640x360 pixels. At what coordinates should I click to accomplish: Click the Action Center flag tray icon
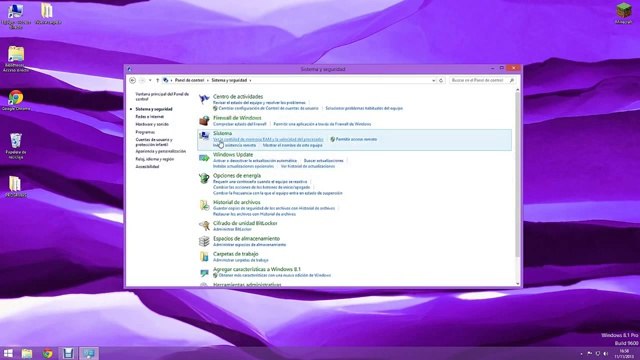pos(589,353)
